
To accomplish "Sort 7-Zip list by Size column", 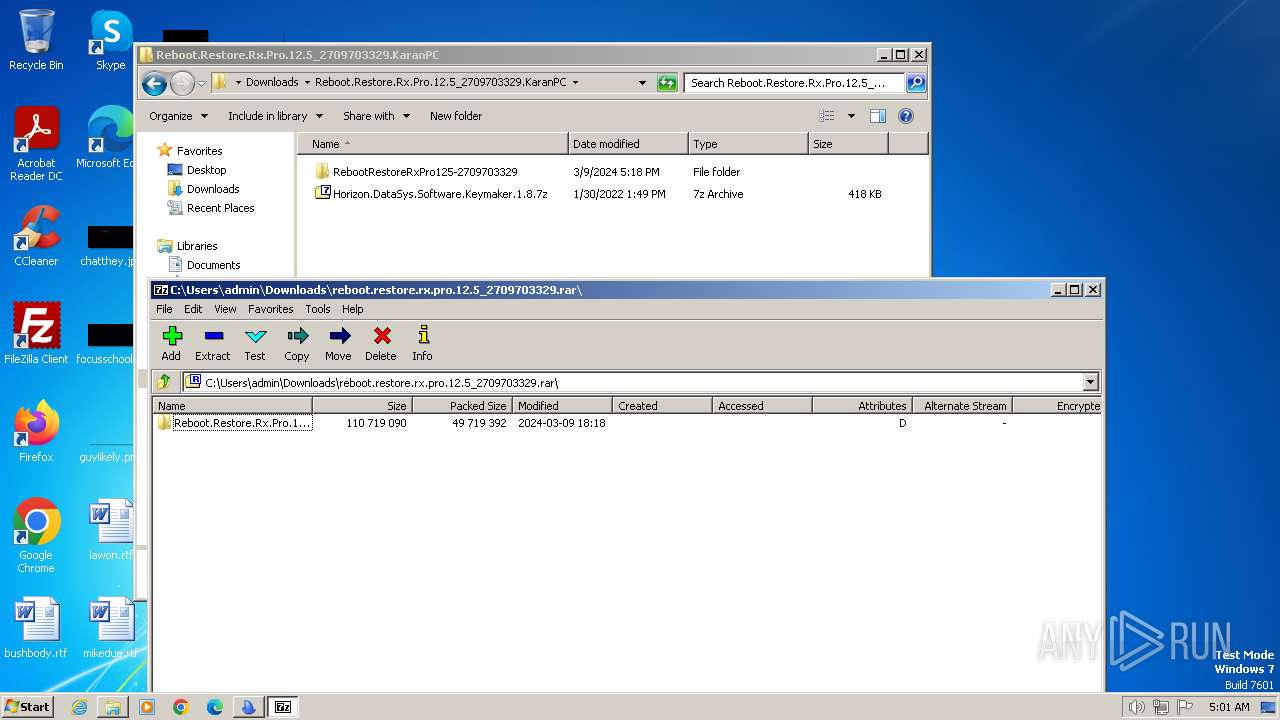I will point(363,406).
